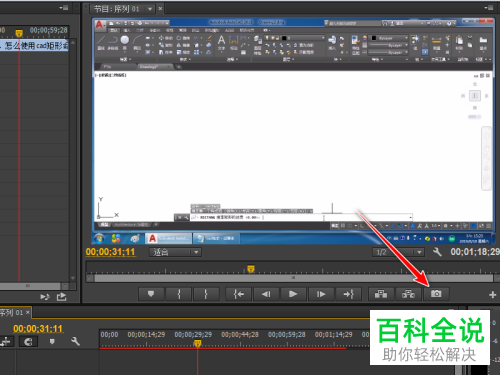Play the sequence in Program monitor

[293, 294]
